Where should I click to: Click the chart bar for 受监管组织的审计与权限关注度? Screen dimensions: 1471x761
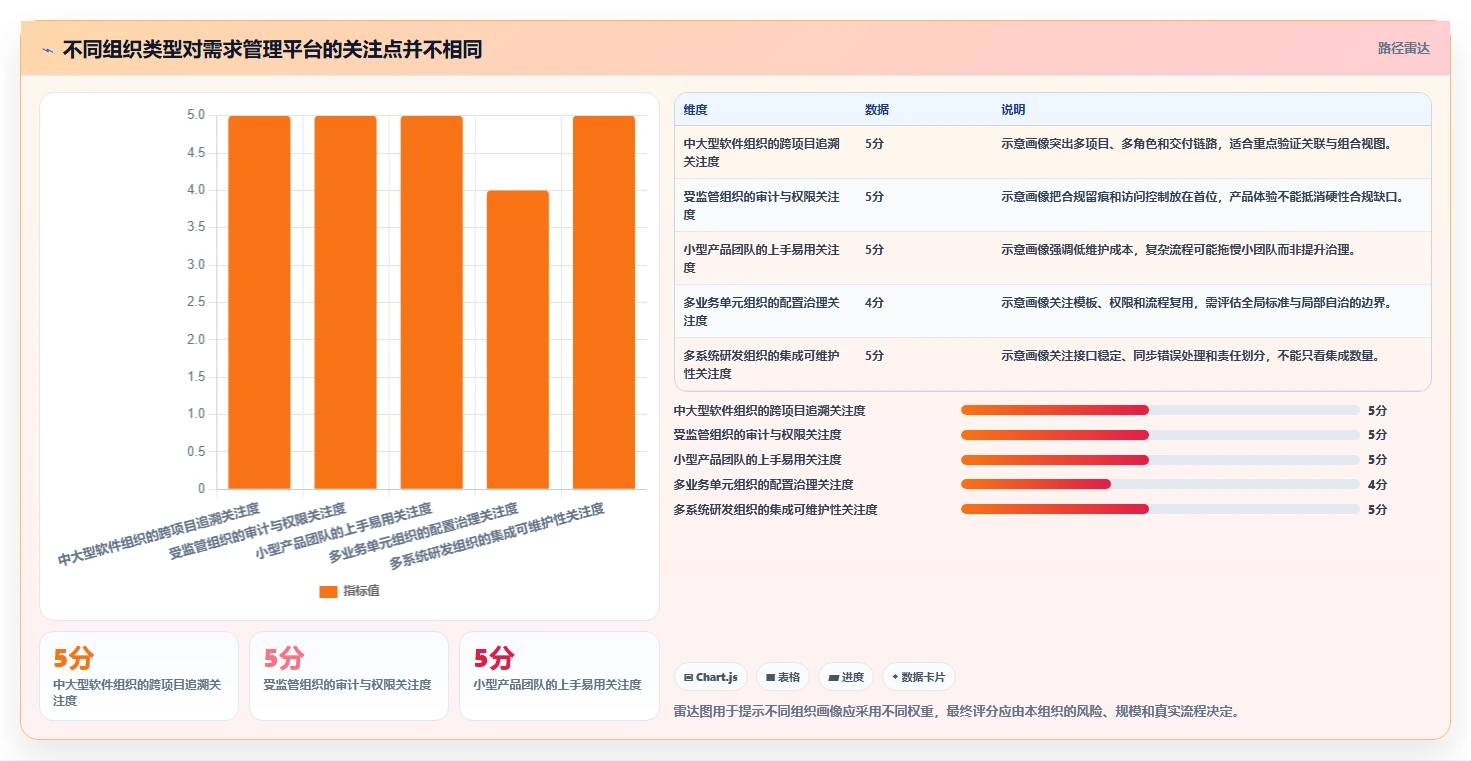pos(345,302)
